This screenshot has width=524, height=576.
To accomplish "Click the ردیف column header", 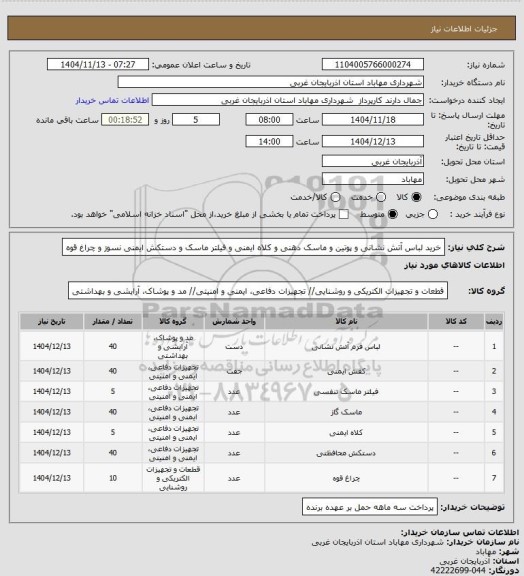I will coord(494,321).
